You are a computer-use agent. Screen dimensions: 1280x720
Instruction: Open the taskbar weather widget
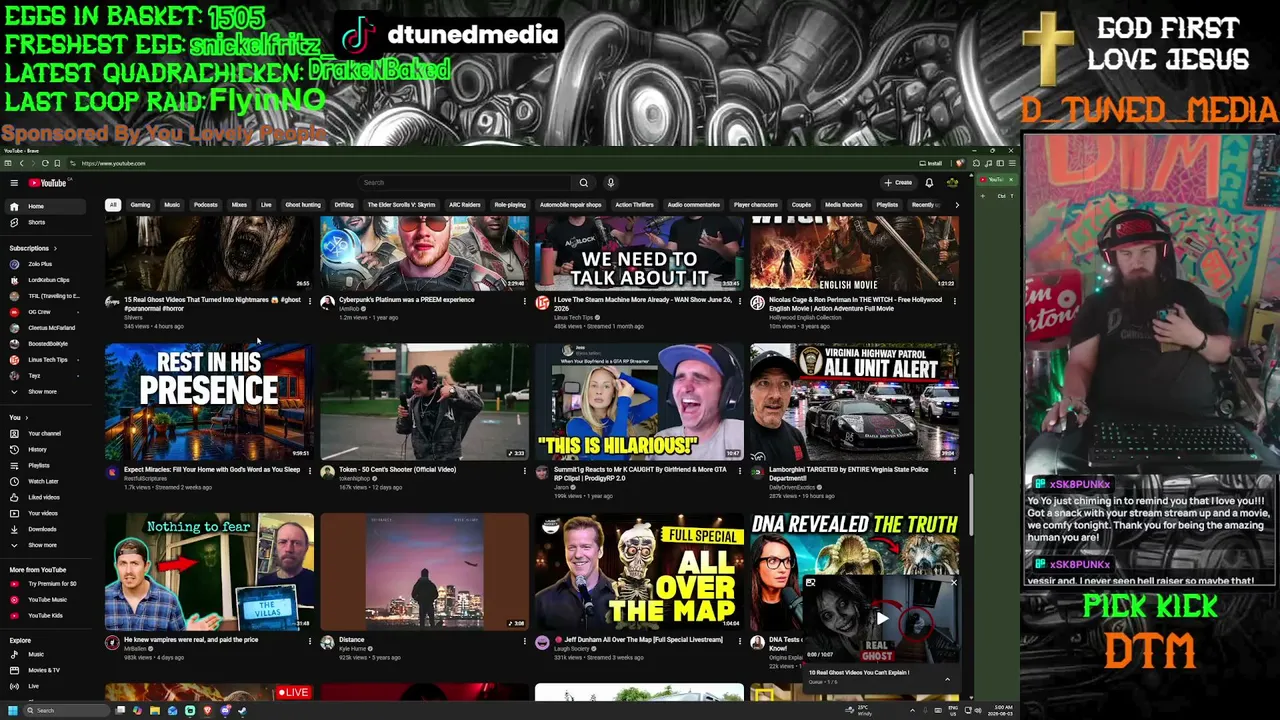tap(859, 711)
